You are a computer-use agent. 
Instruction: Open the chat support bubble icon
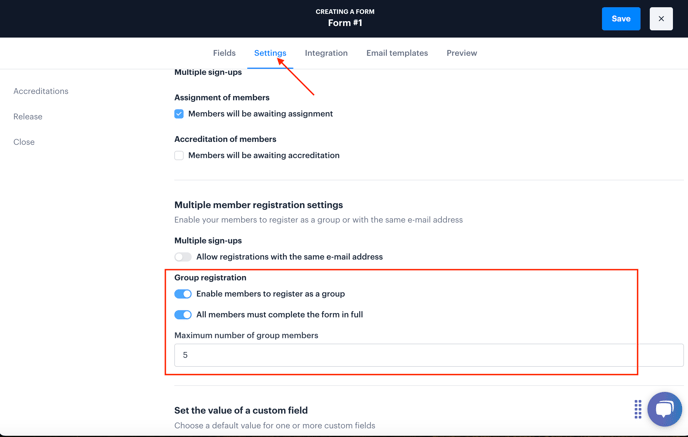664,409
